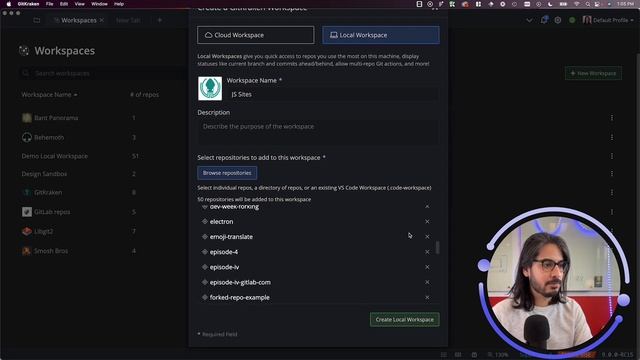Open settings gear in top toolbar

(x=558, y=20)
